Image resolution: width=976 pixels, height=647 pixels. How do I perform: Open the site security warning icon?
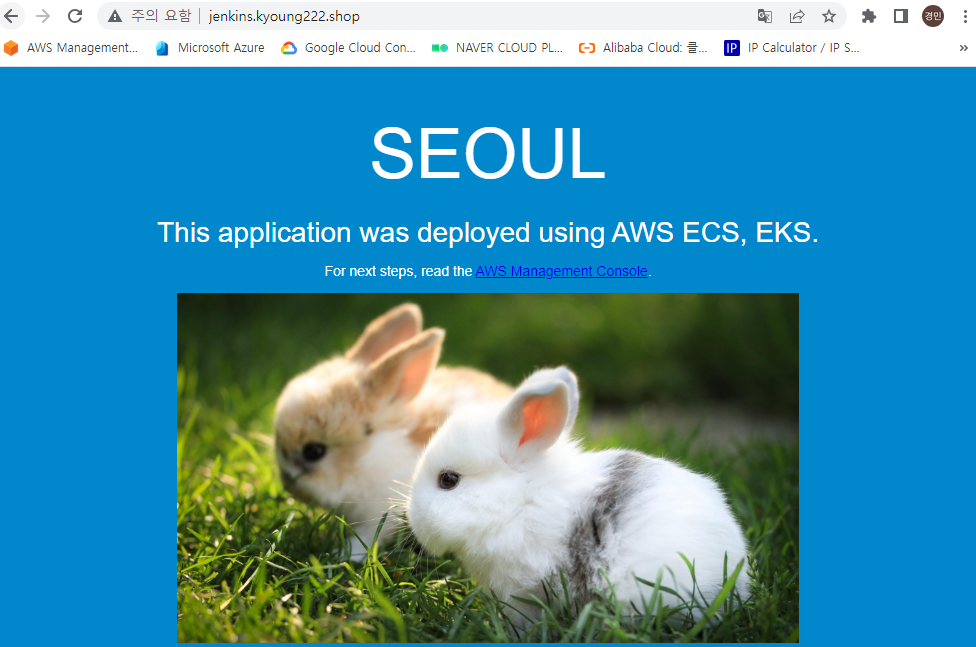pyautogui.click(x=115, y=16)
